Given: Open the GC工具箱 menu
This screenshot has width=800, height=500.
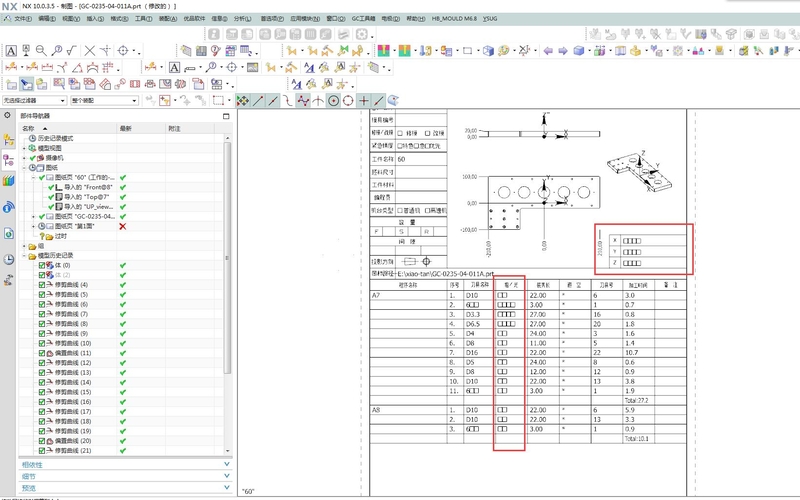Looking at the screenshot, I should (363, 18).
